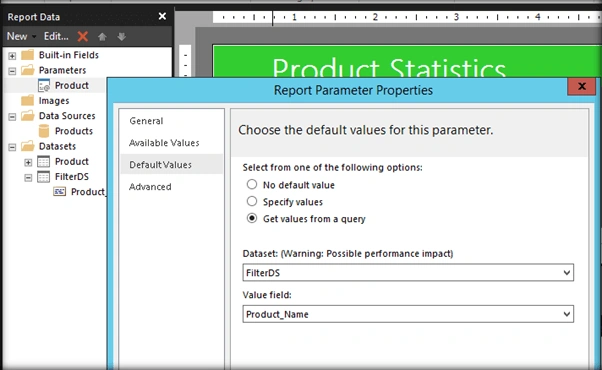
Task: Select the Product_Name field icon under FilterDS
Action: (x=60, y=192)
